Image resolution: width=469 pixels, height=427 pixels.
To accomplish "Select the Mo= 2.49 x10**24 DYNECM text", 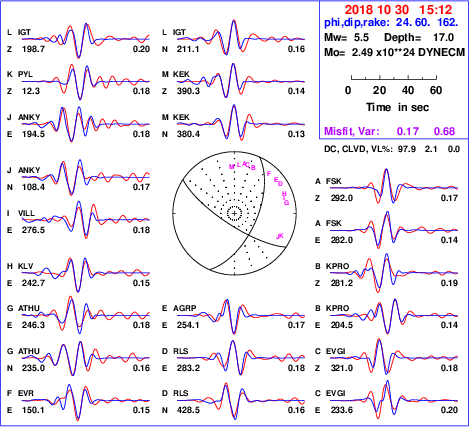I will click(394, 52).
